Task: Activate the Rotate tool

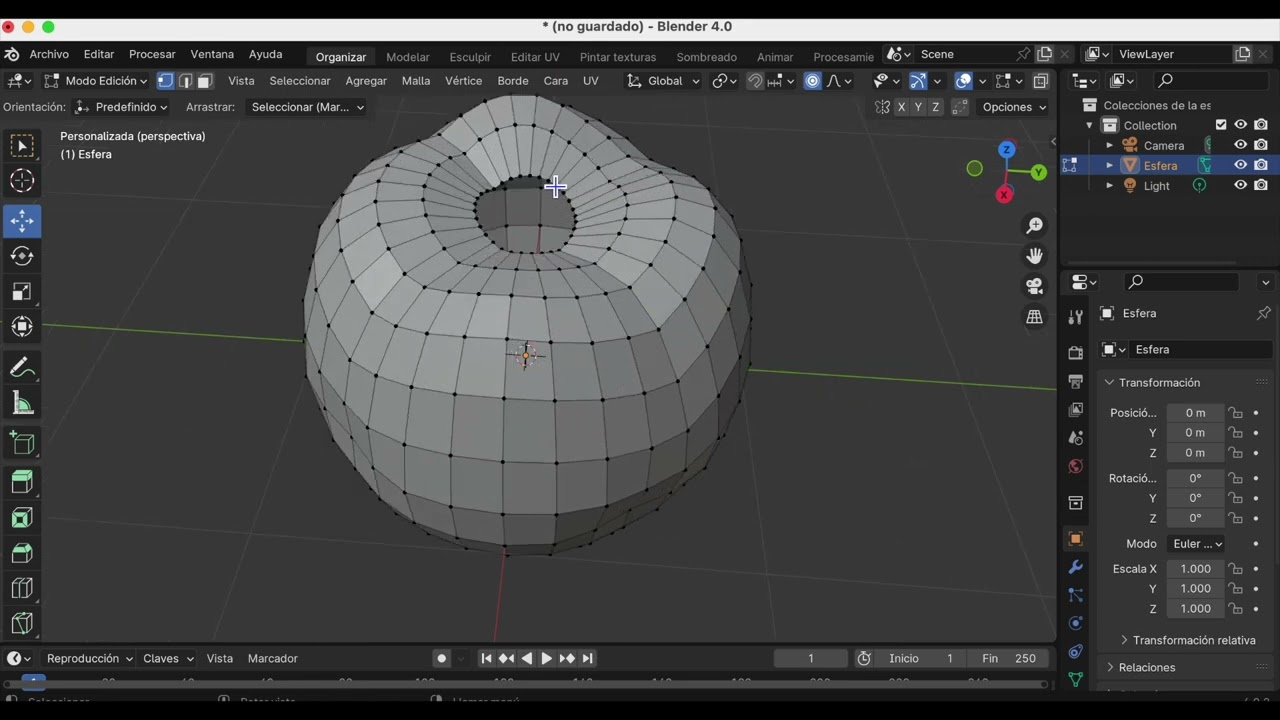Action: click(22, 256)
